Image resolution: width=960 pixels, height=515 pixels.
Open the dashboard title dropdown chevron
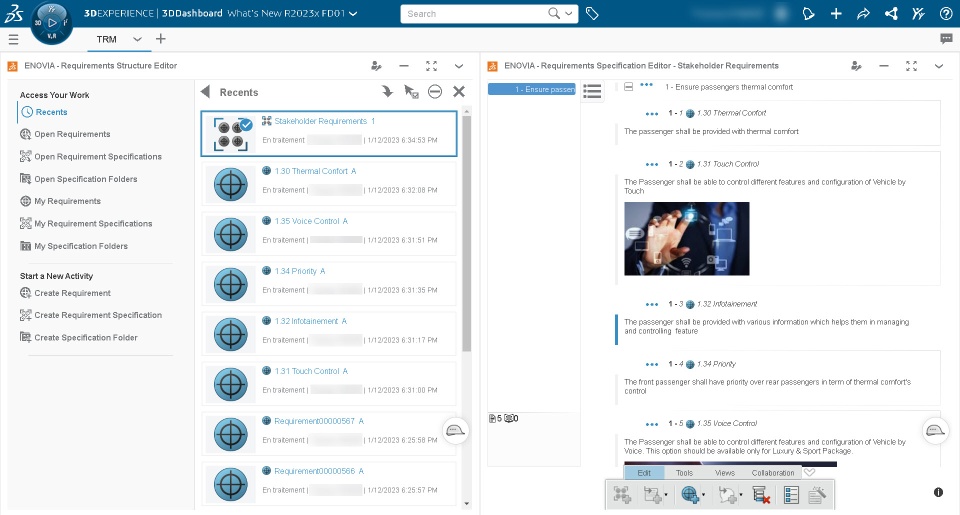353,13
